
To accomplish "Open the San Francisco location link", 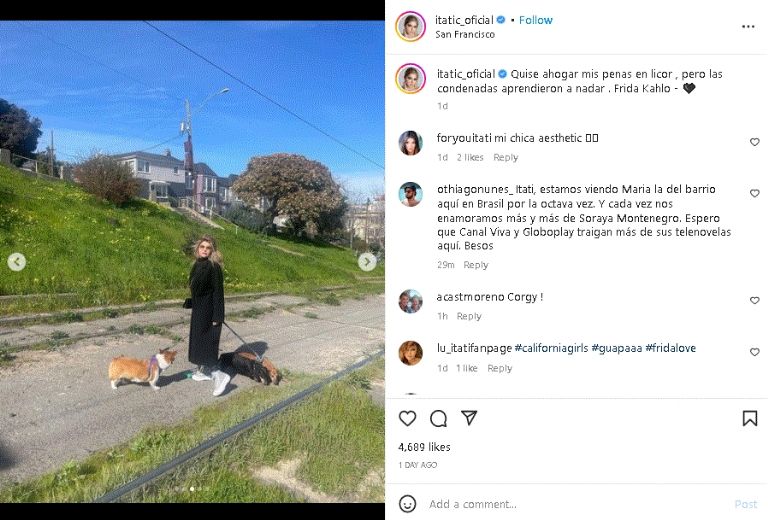I will [x=465, y=34].
